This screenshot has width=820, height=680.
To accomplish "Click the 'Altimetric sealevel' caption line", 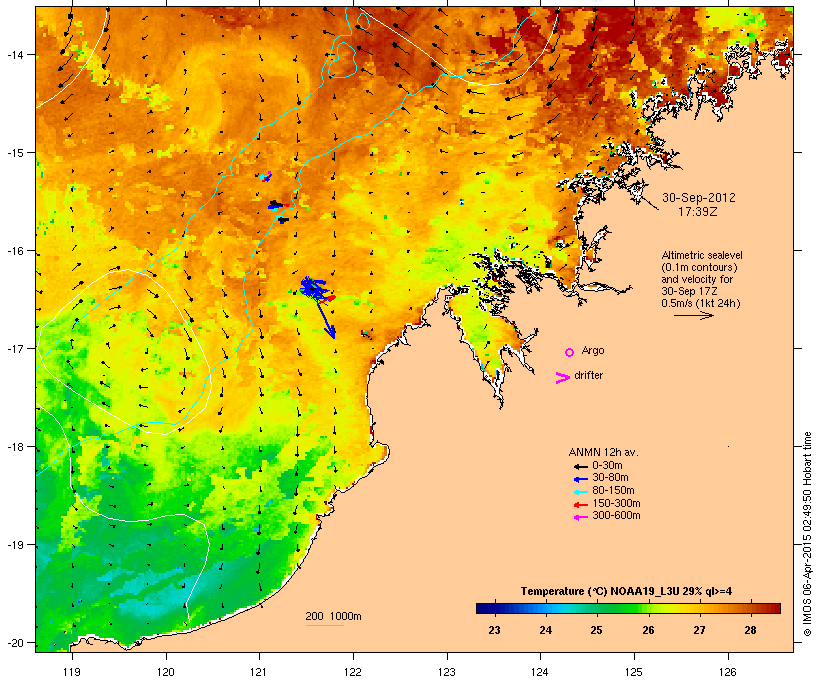I will click(702, 255).
